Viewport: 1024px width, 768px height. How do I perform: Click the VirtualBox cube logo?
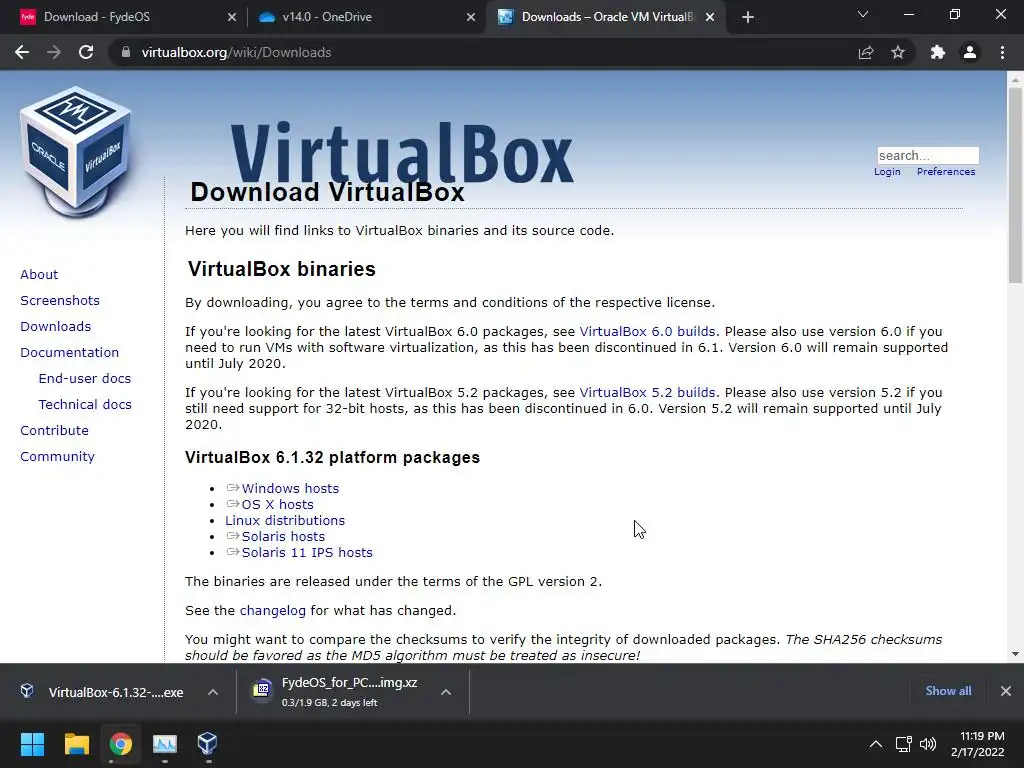pyautogui.click(x=76, y=152)
